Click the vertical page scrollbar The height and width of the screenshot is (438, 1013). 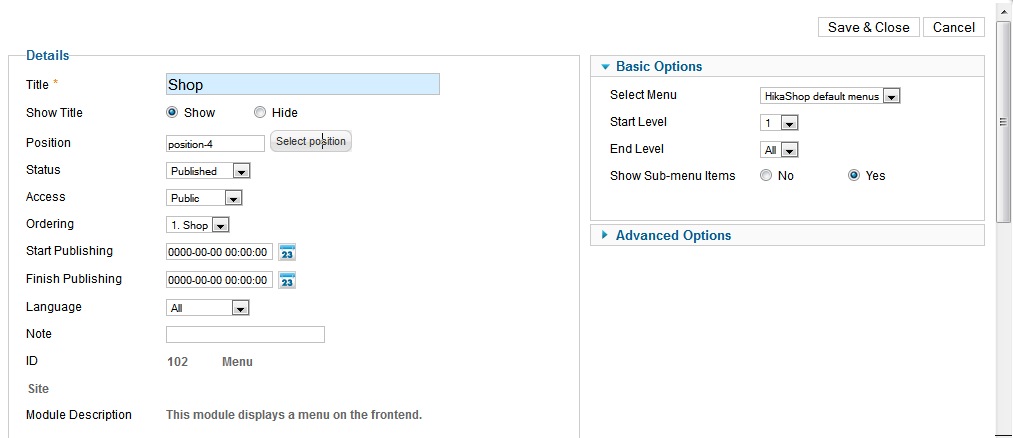coord(1004,120)
